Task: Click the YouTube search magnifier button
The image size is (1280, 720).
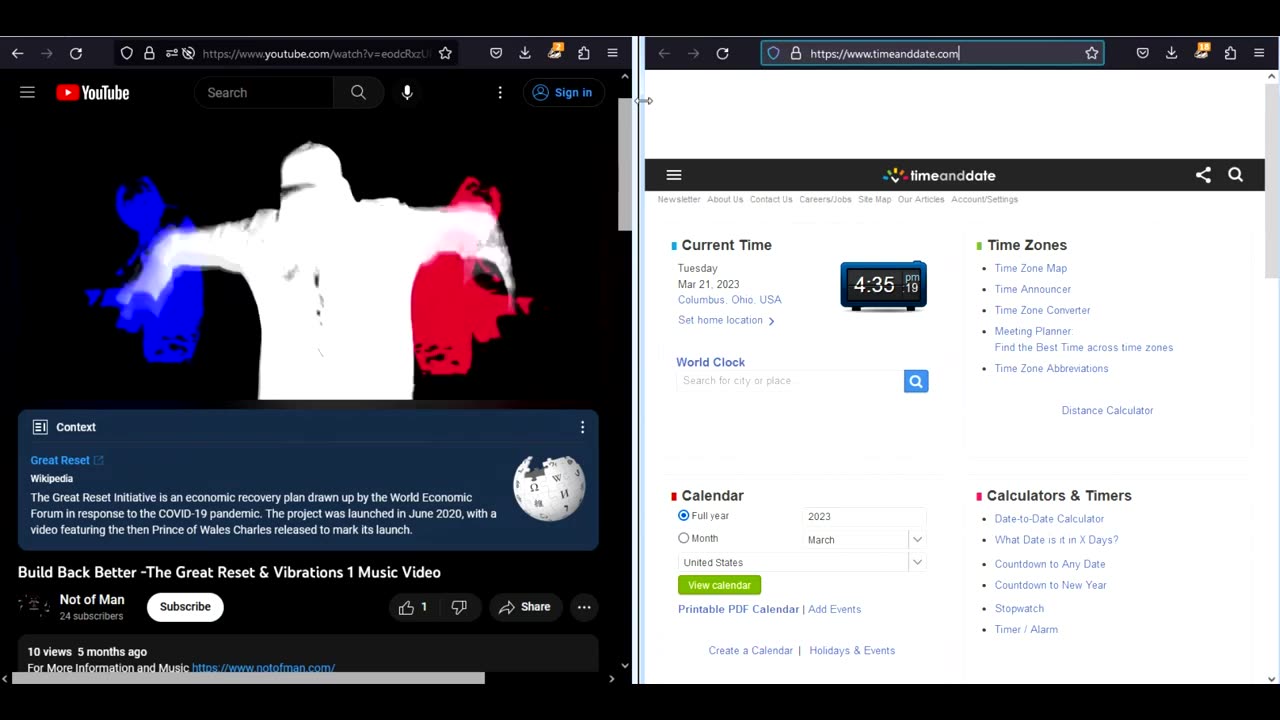Action: pos(358,92)
